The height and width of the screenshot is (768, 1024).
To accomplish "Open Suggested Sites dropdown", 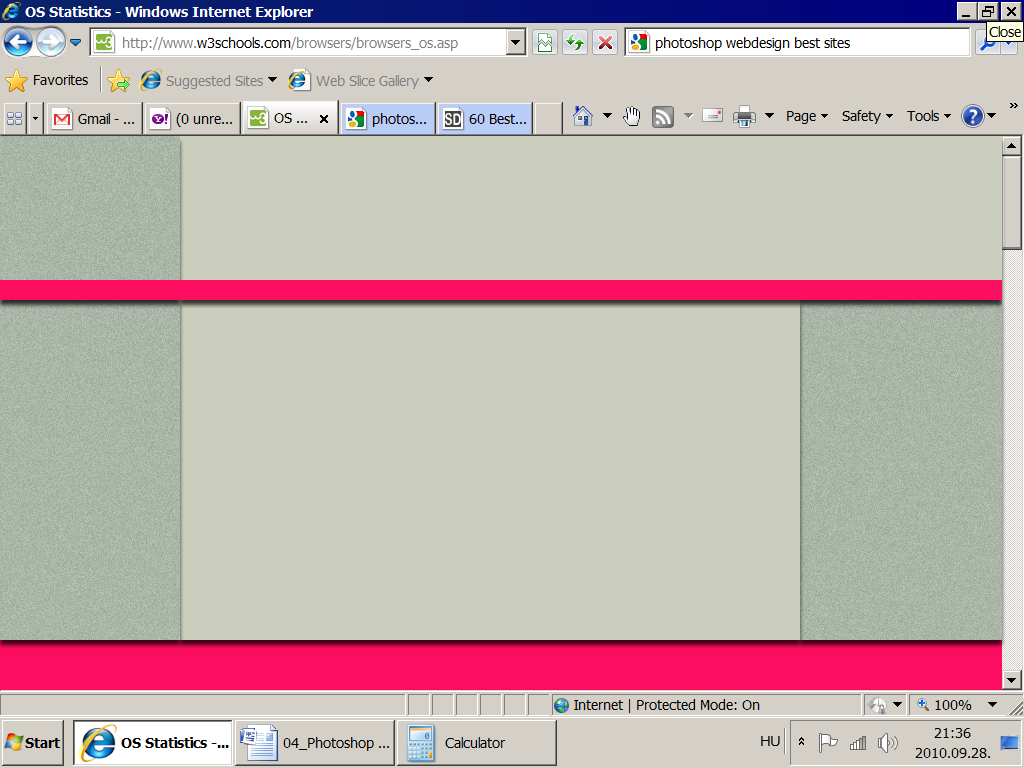I will click(x=209, y=80).
